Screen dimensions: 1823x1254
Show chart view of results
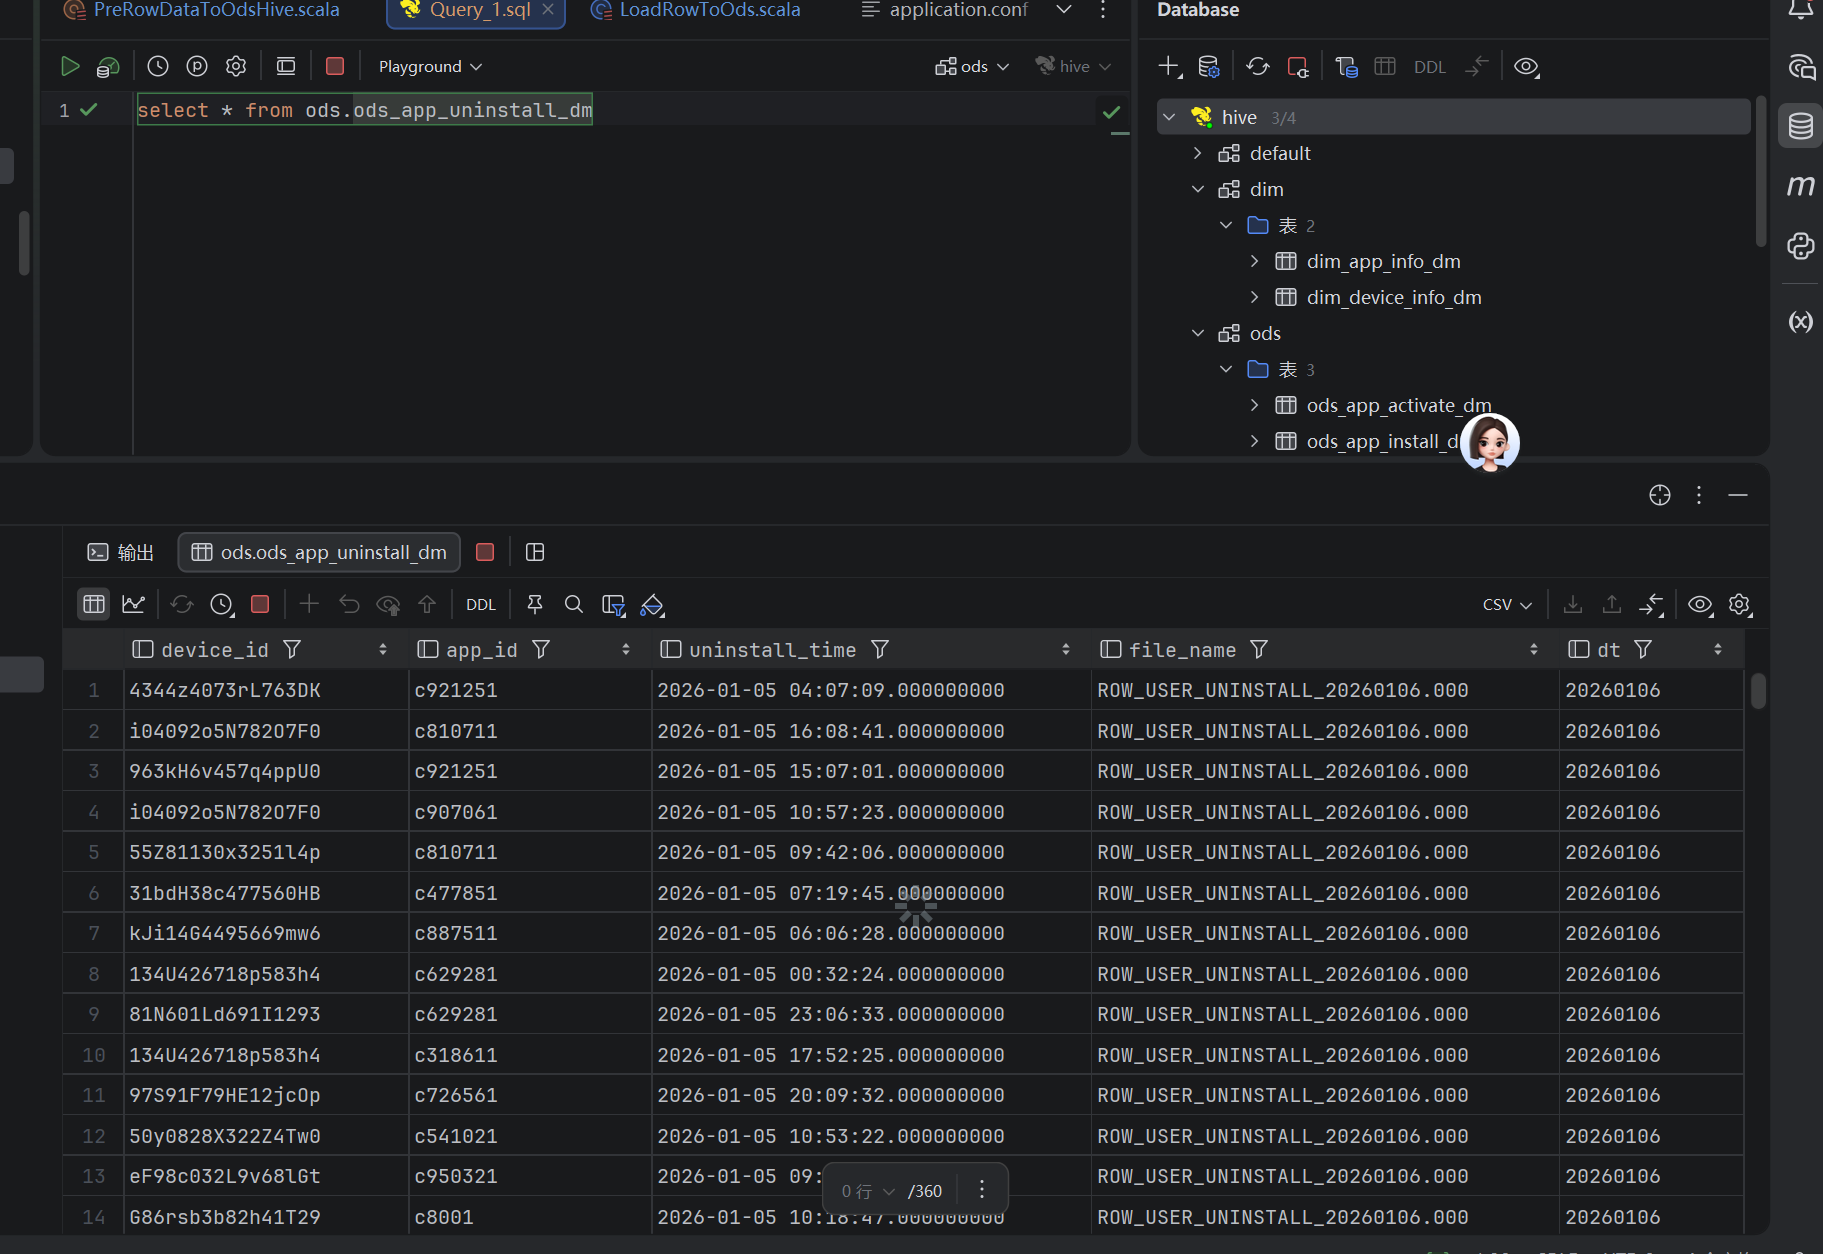pos(133,604)
